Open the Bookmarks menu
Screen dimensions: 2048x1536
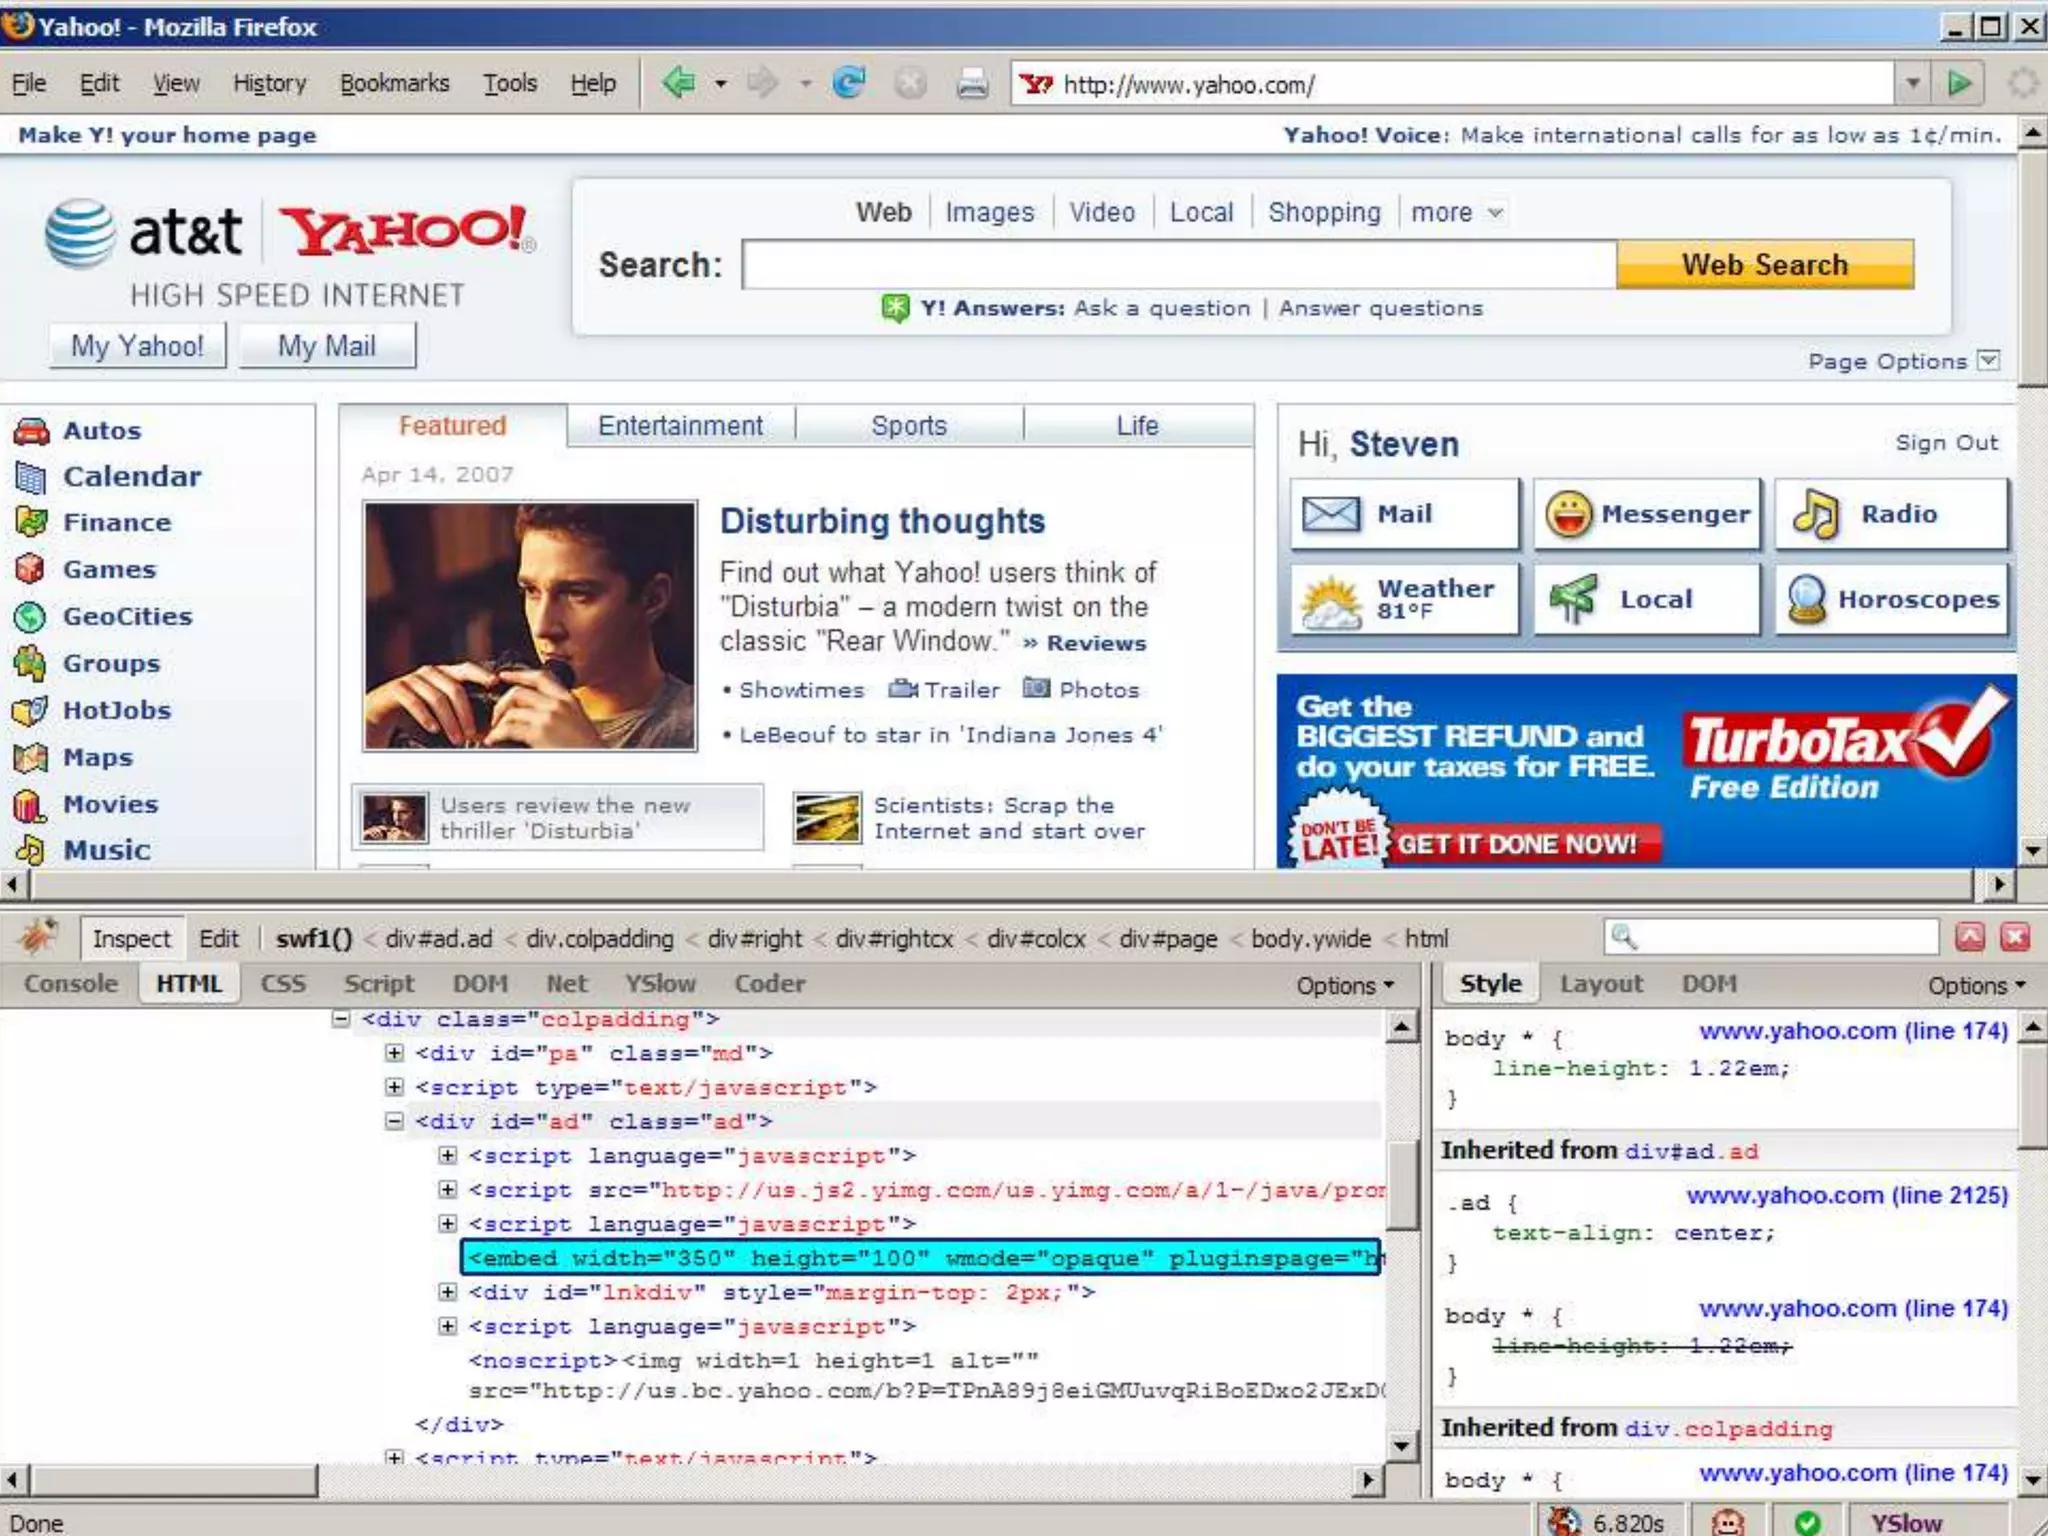tap(394, 83)
